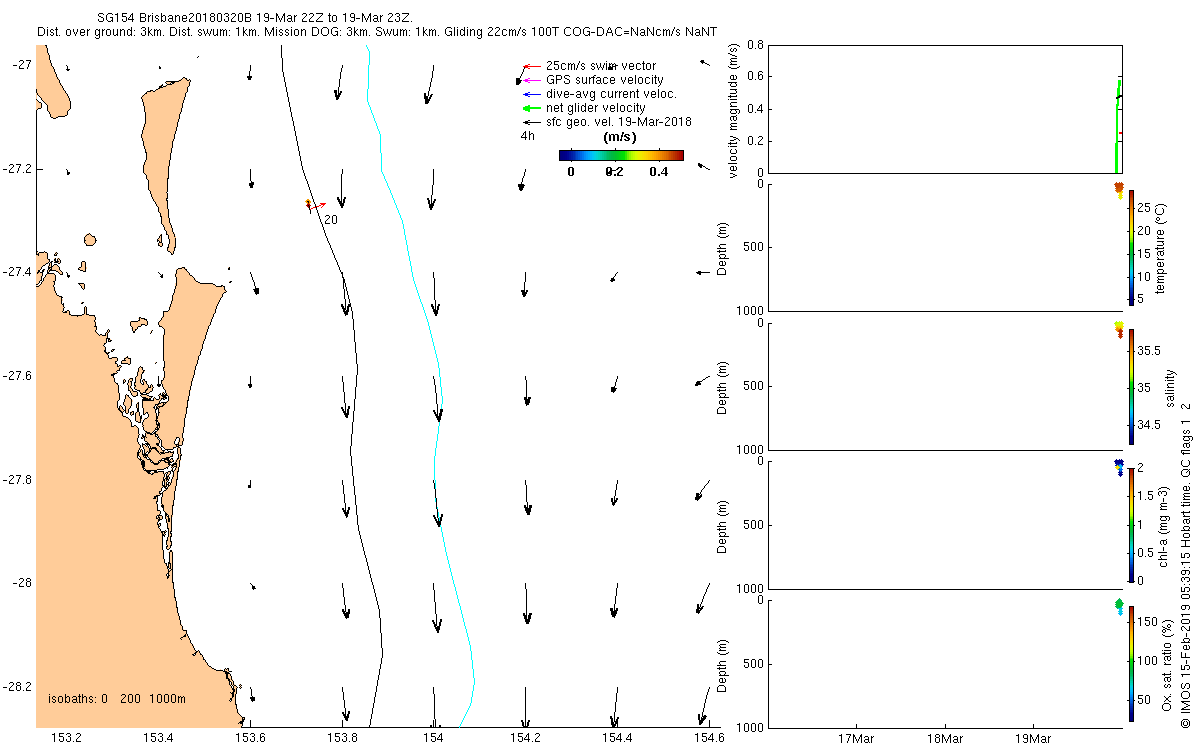This screenshot has height=750, width=1200.
Task: Click the '18Mar' date tick label
Action: coord(945,740)
